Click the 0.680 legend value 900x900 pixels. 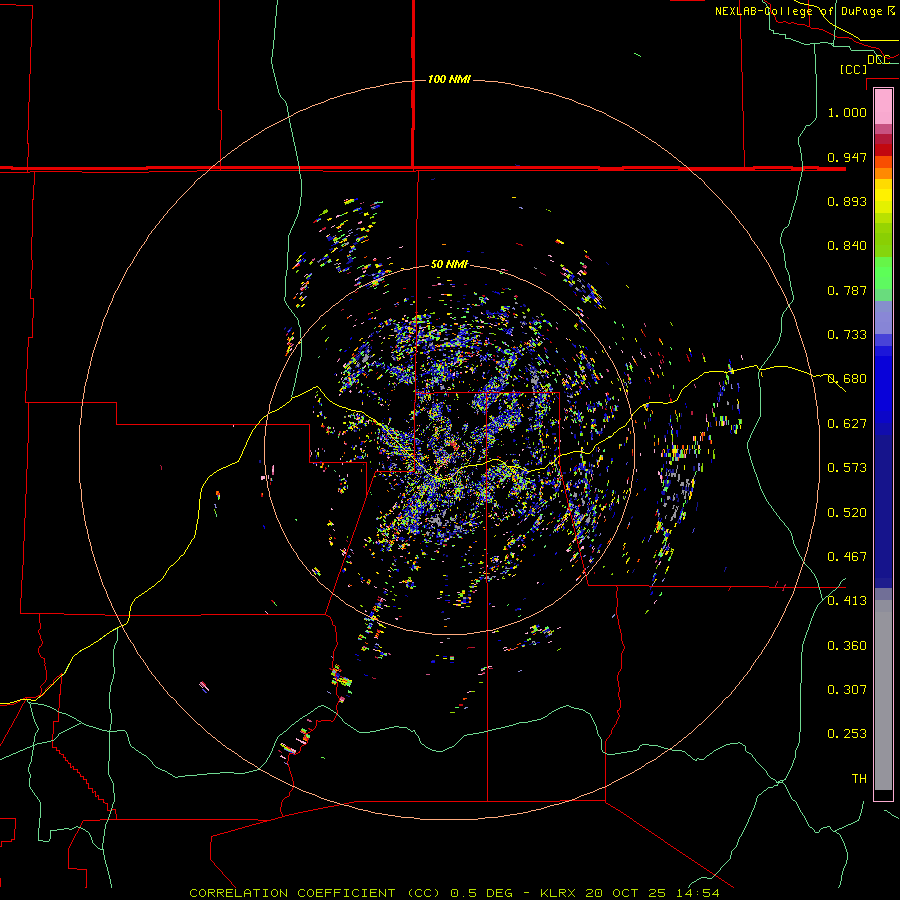pyautogui.click(x=847, y=379)
